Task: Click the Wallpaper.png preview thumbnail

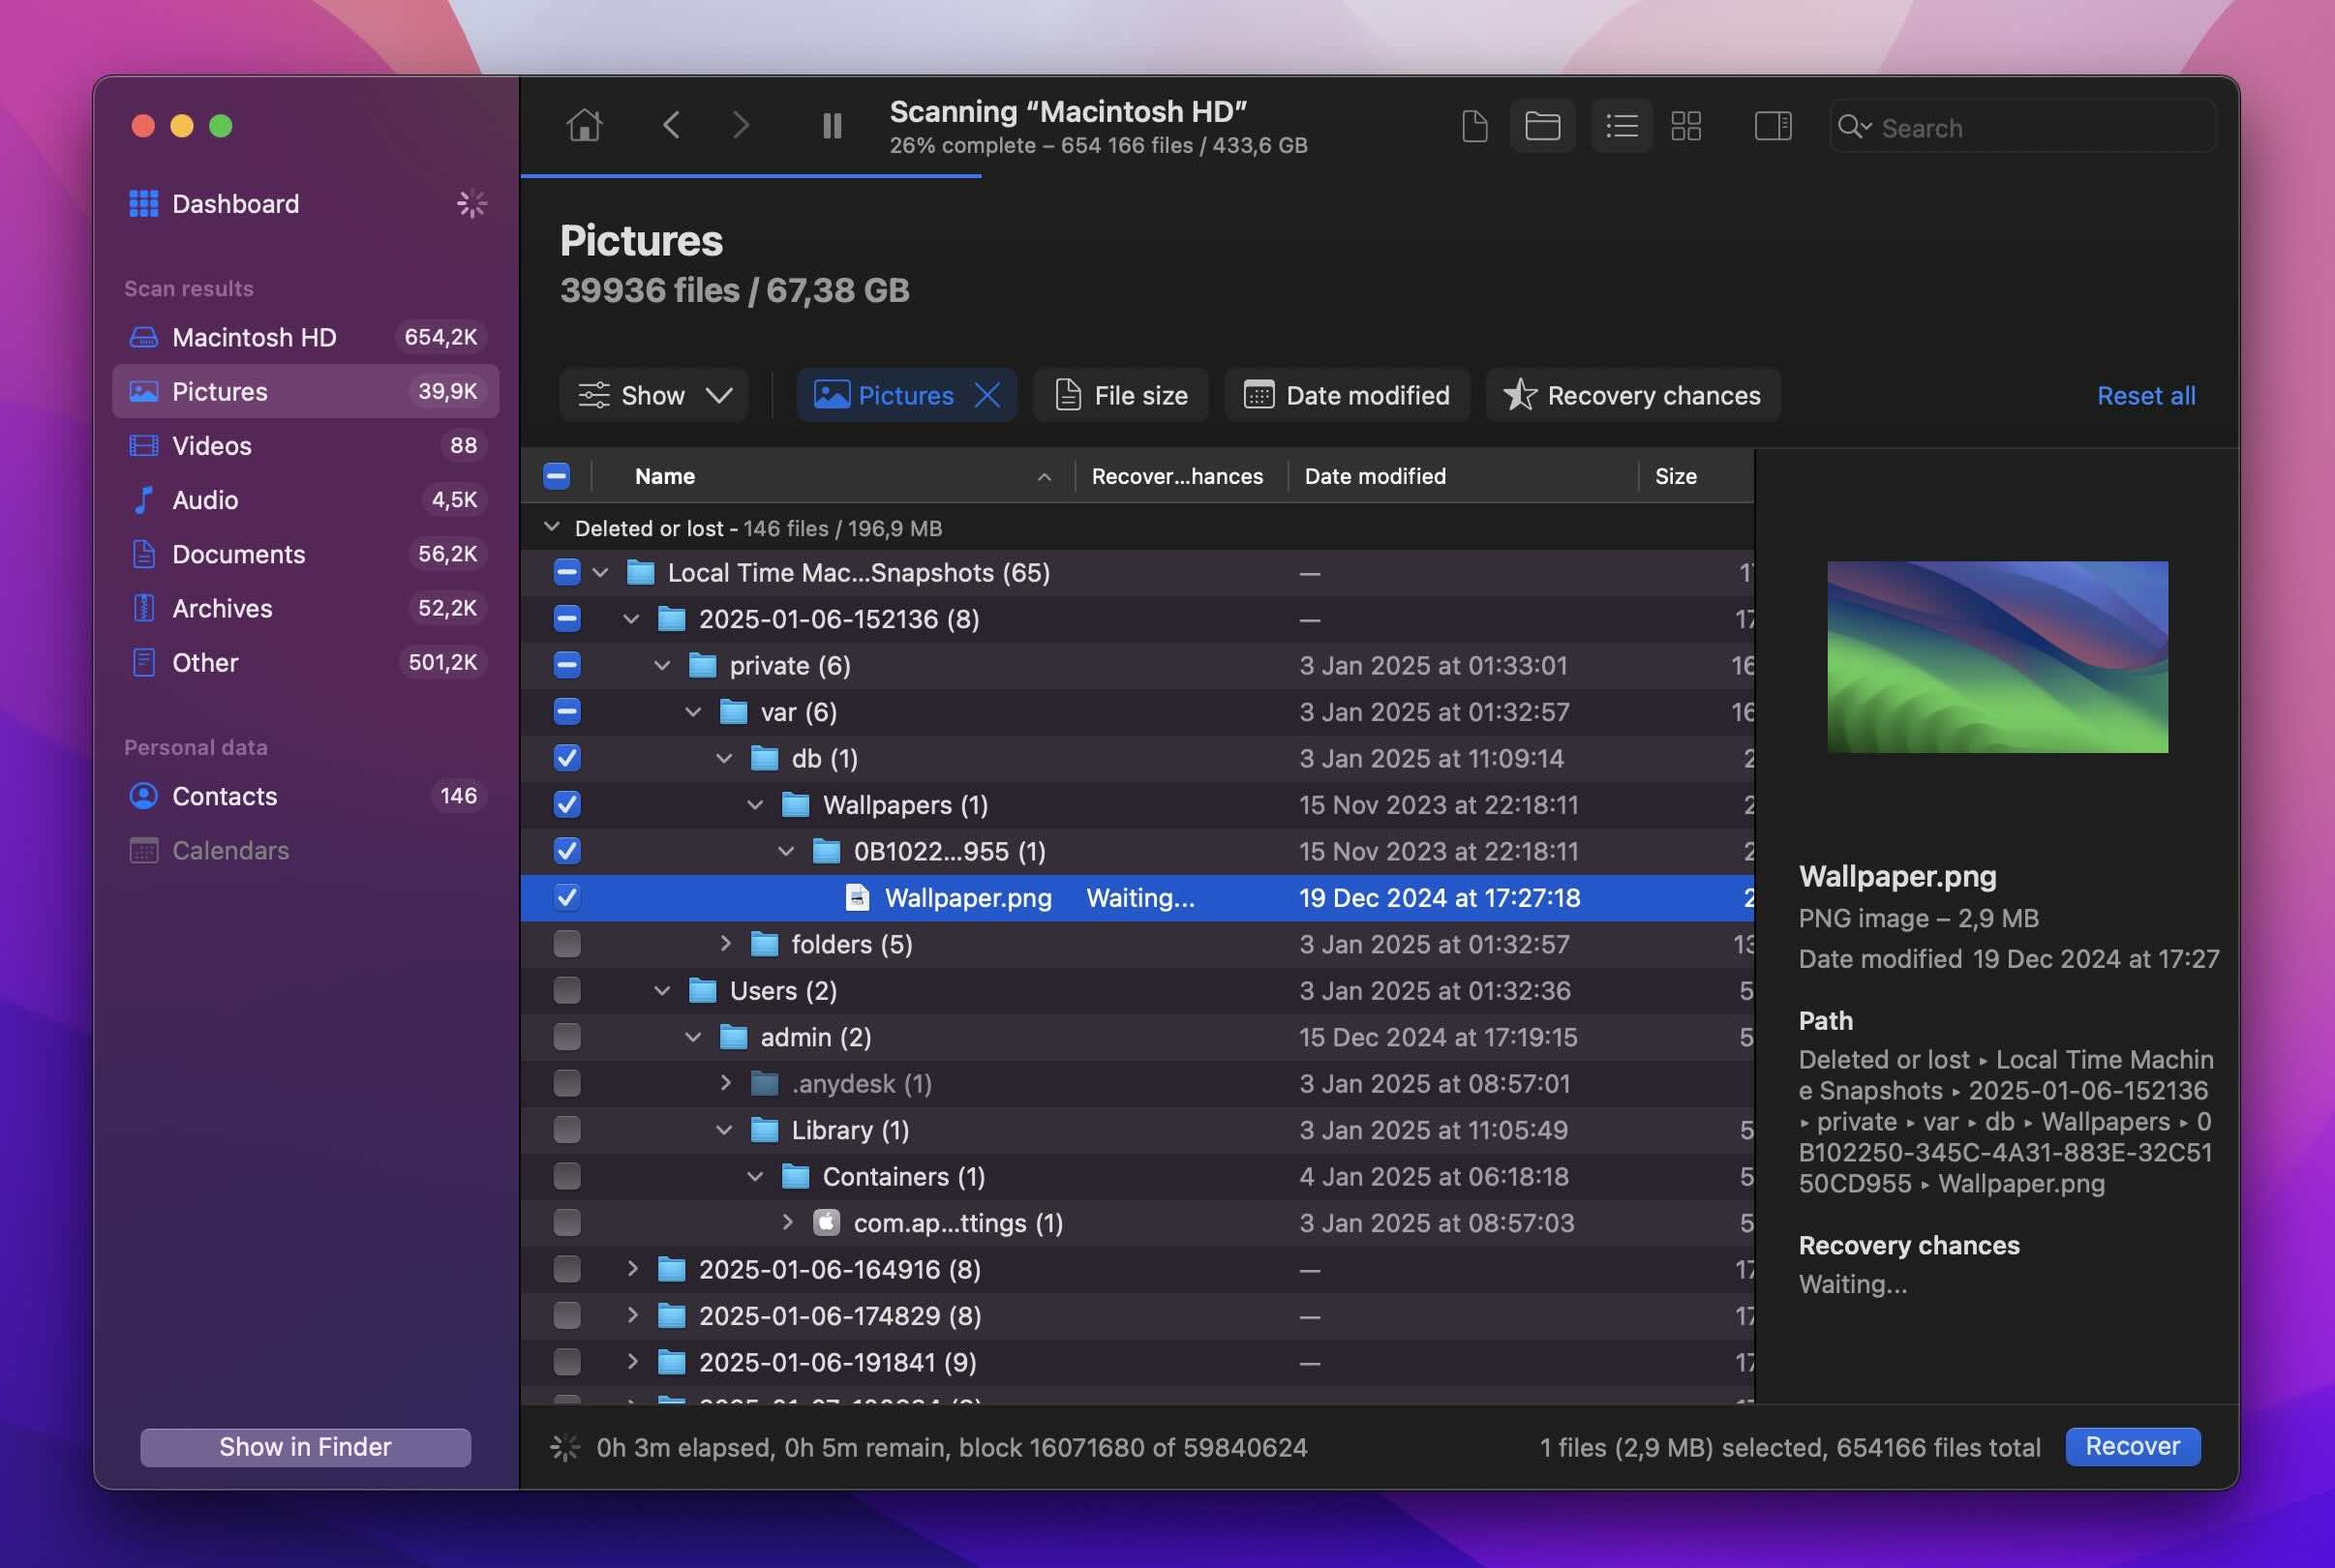Action: (x=1995, y=656)
